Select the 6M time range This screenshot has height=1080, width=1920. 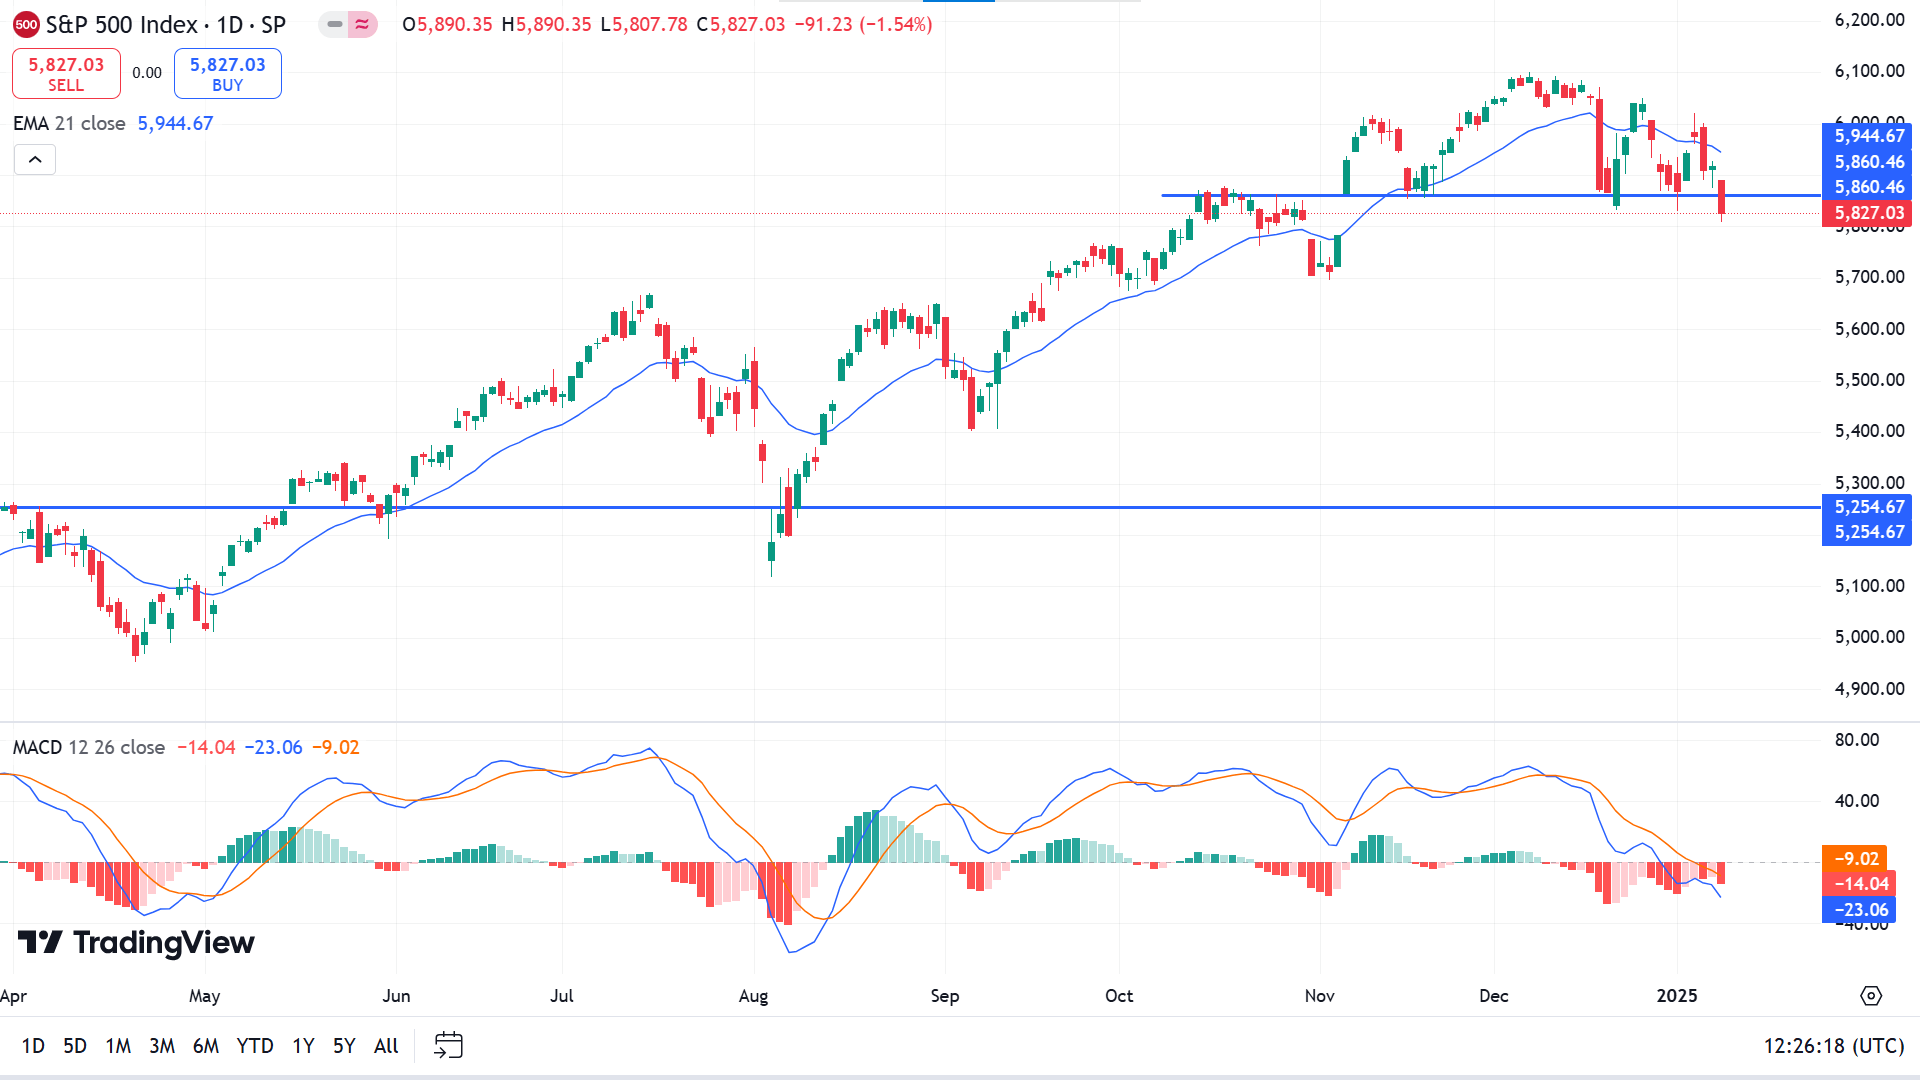click(206, 1046)
